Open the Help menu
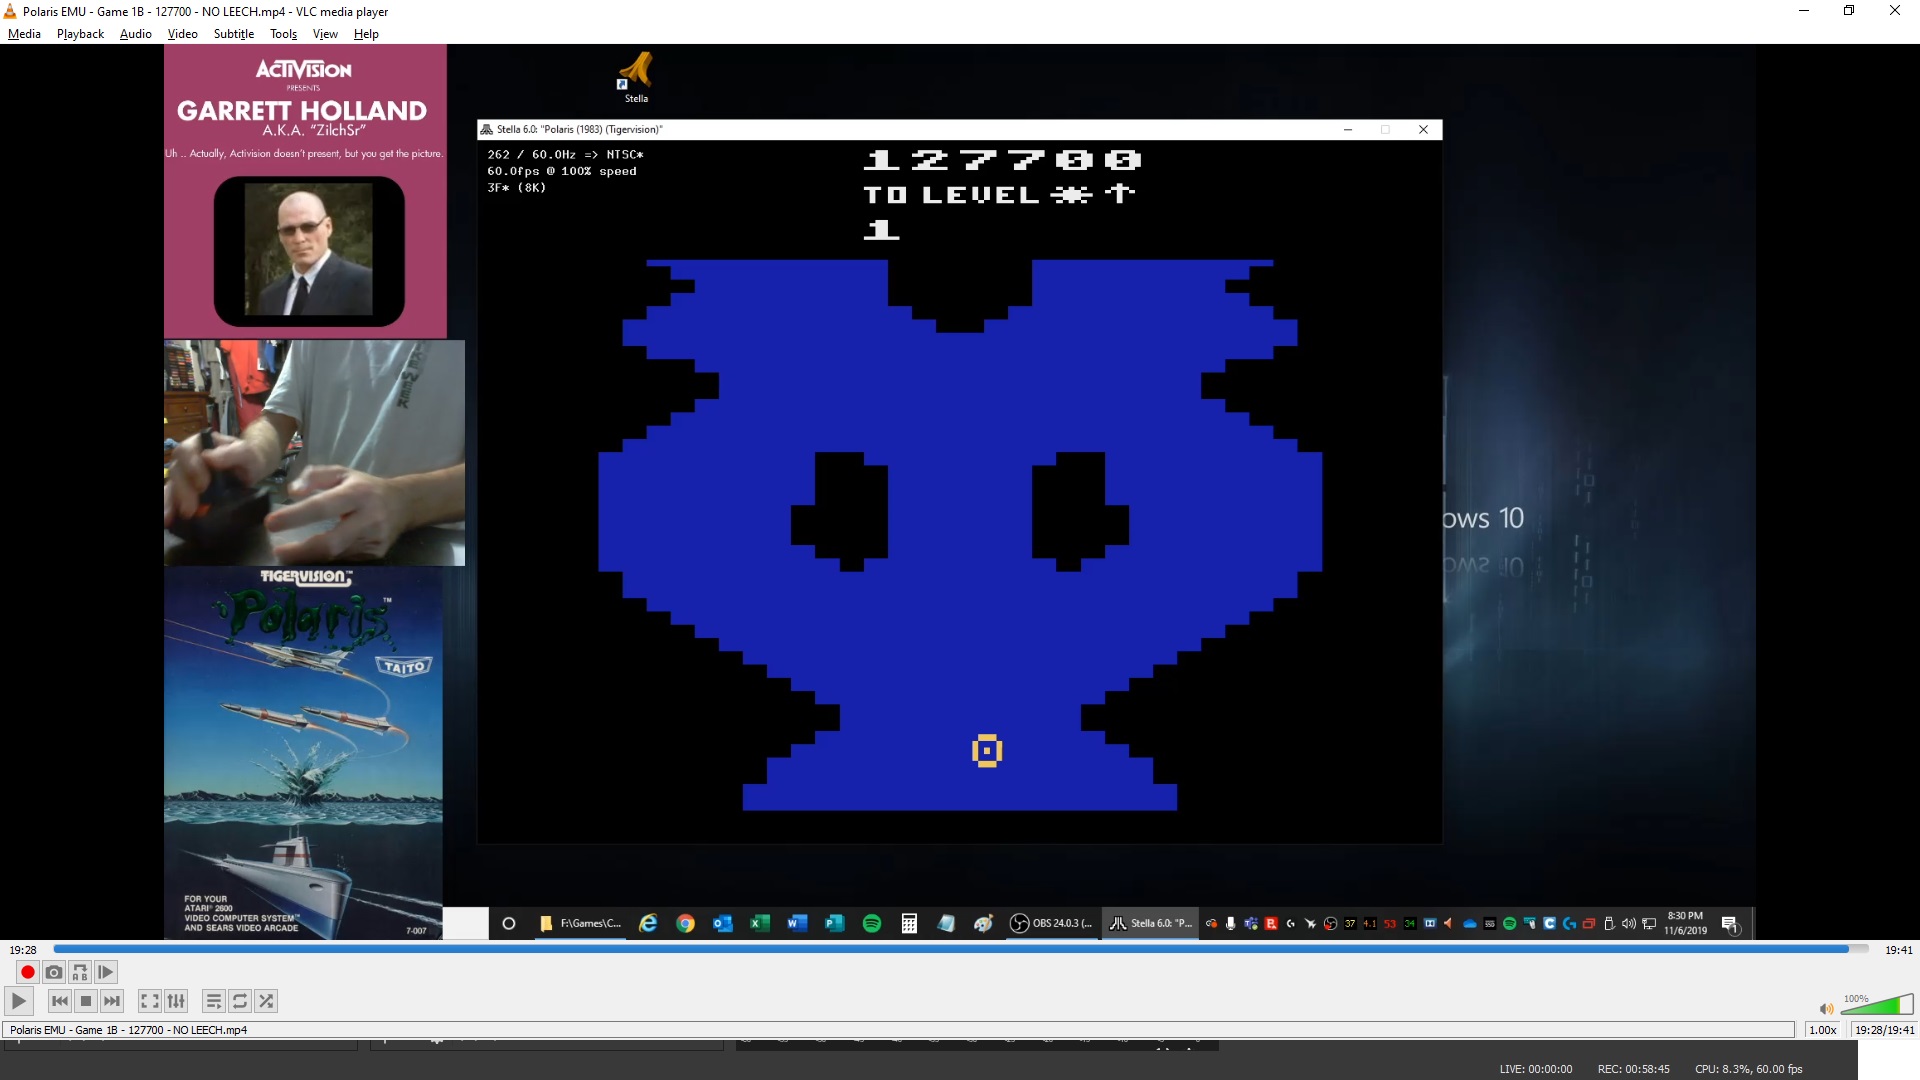This screenshot has height=1080, width=1920. [366, 34]
